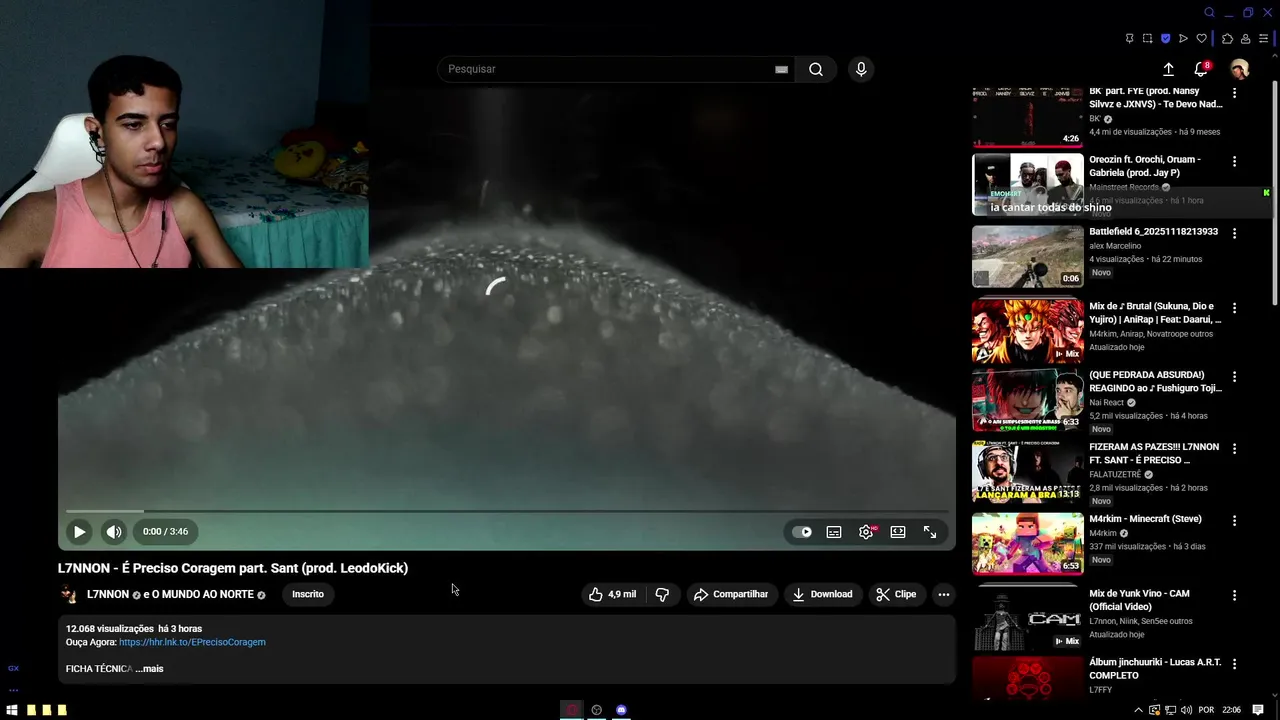This screenshot has width=1280, height=720.
Task: Open the on-screen keyboard in the search box
Action: pos(781,69)
